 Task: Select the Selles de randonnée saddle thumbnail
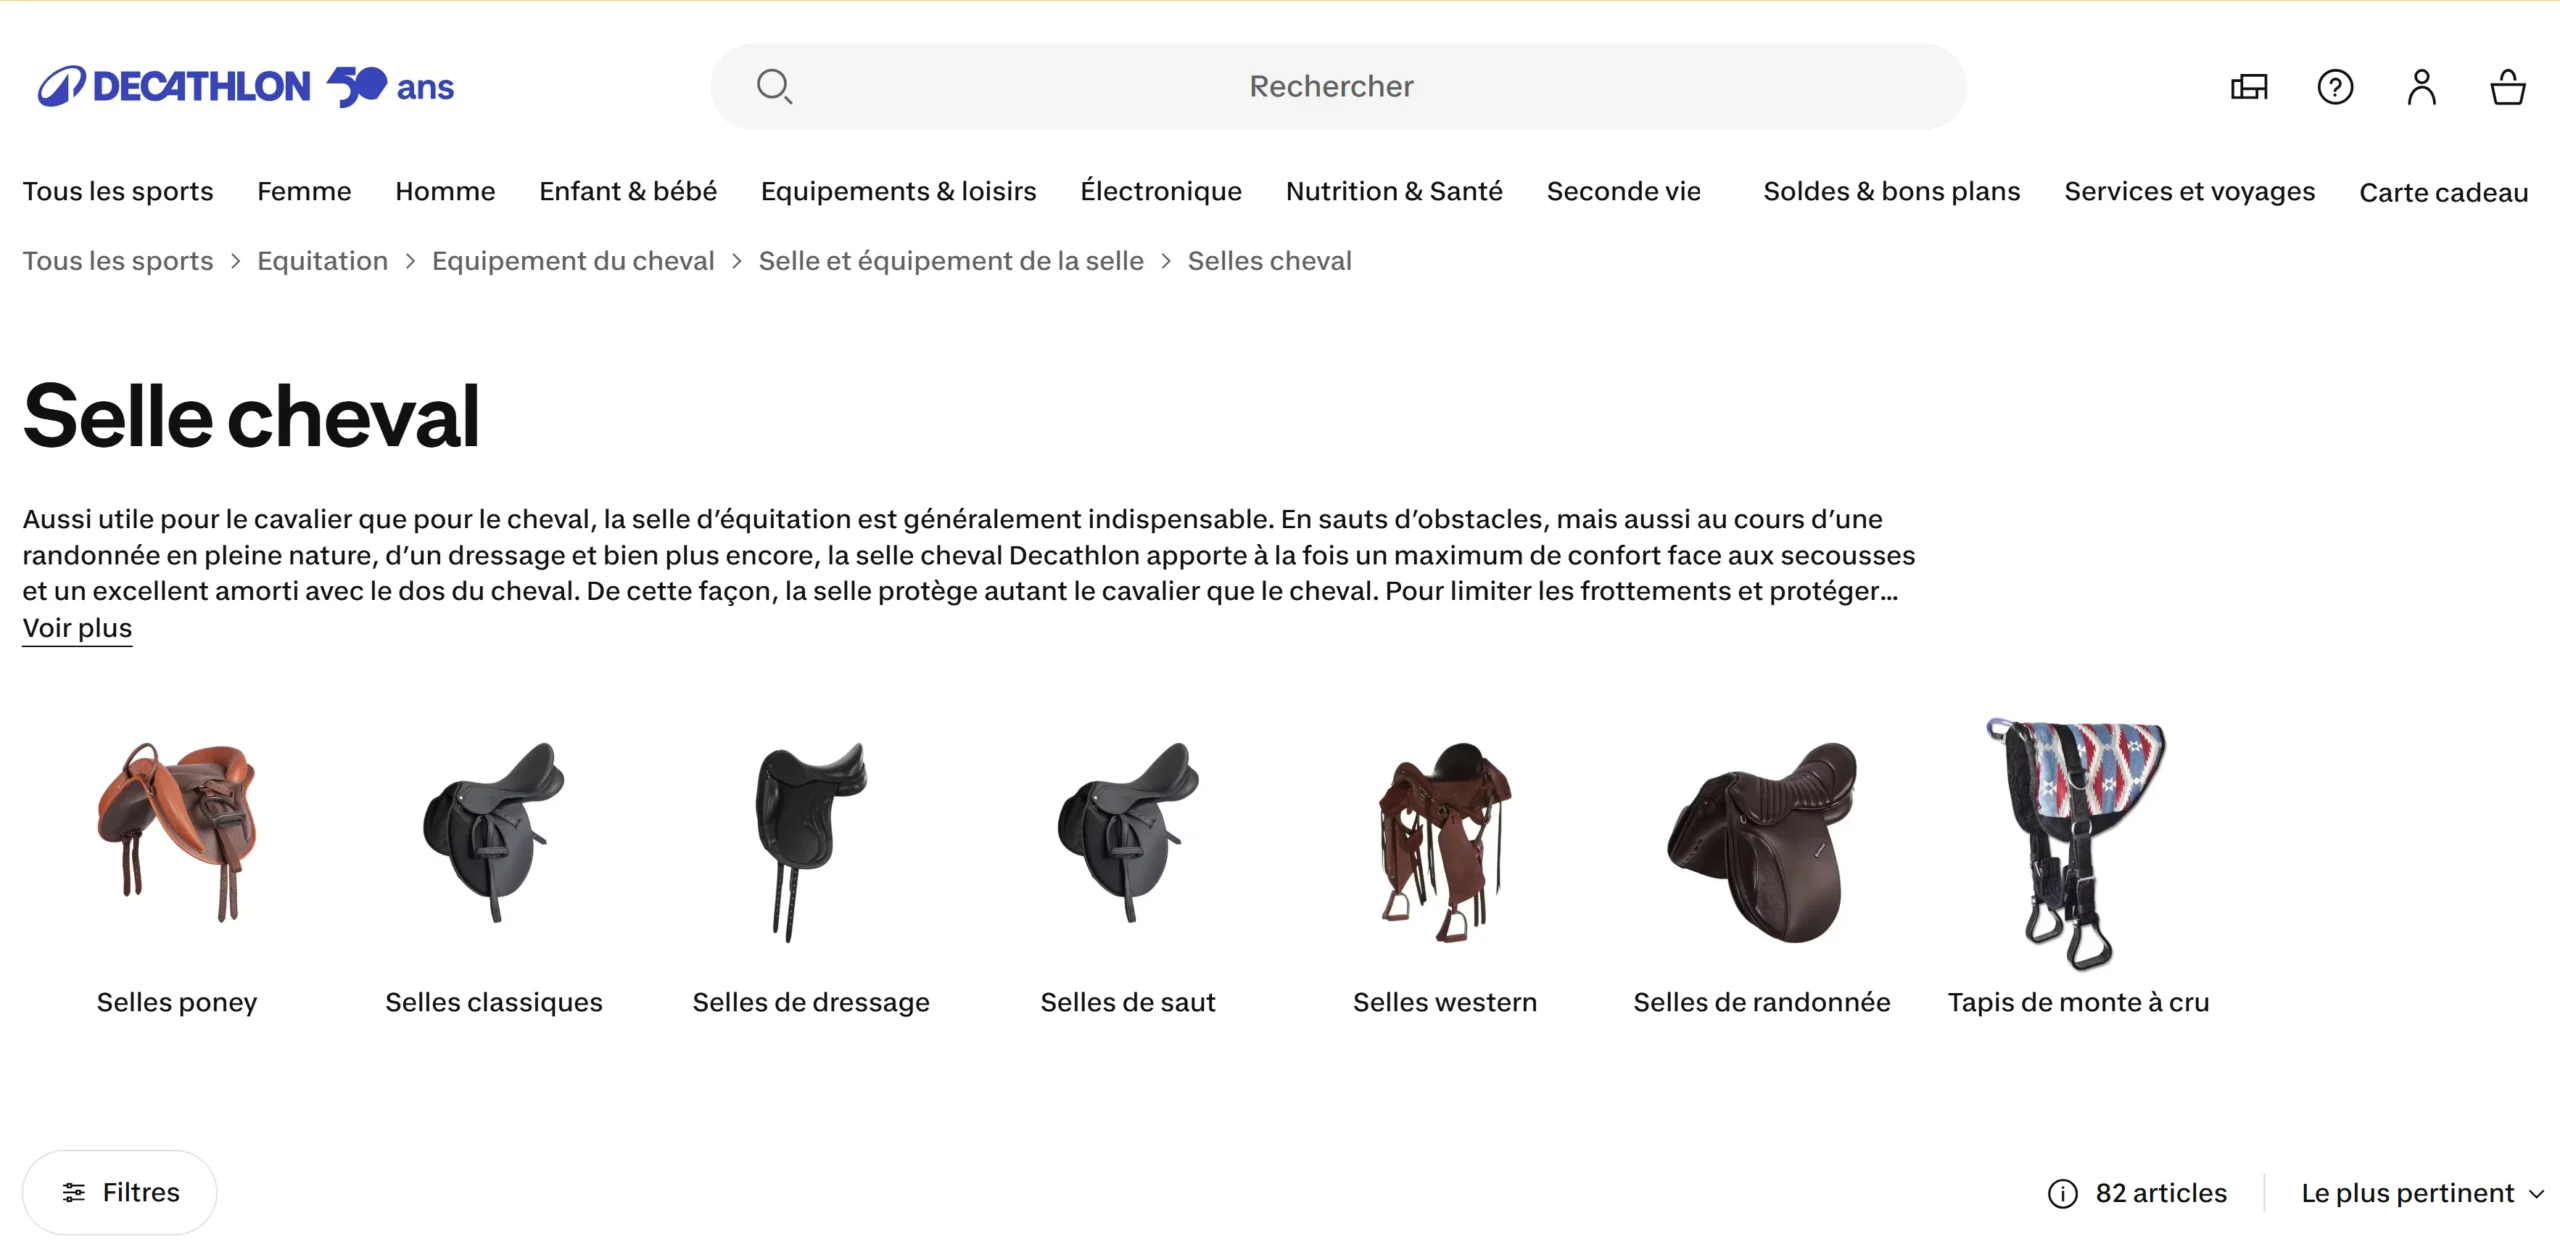click(1762, 842)
